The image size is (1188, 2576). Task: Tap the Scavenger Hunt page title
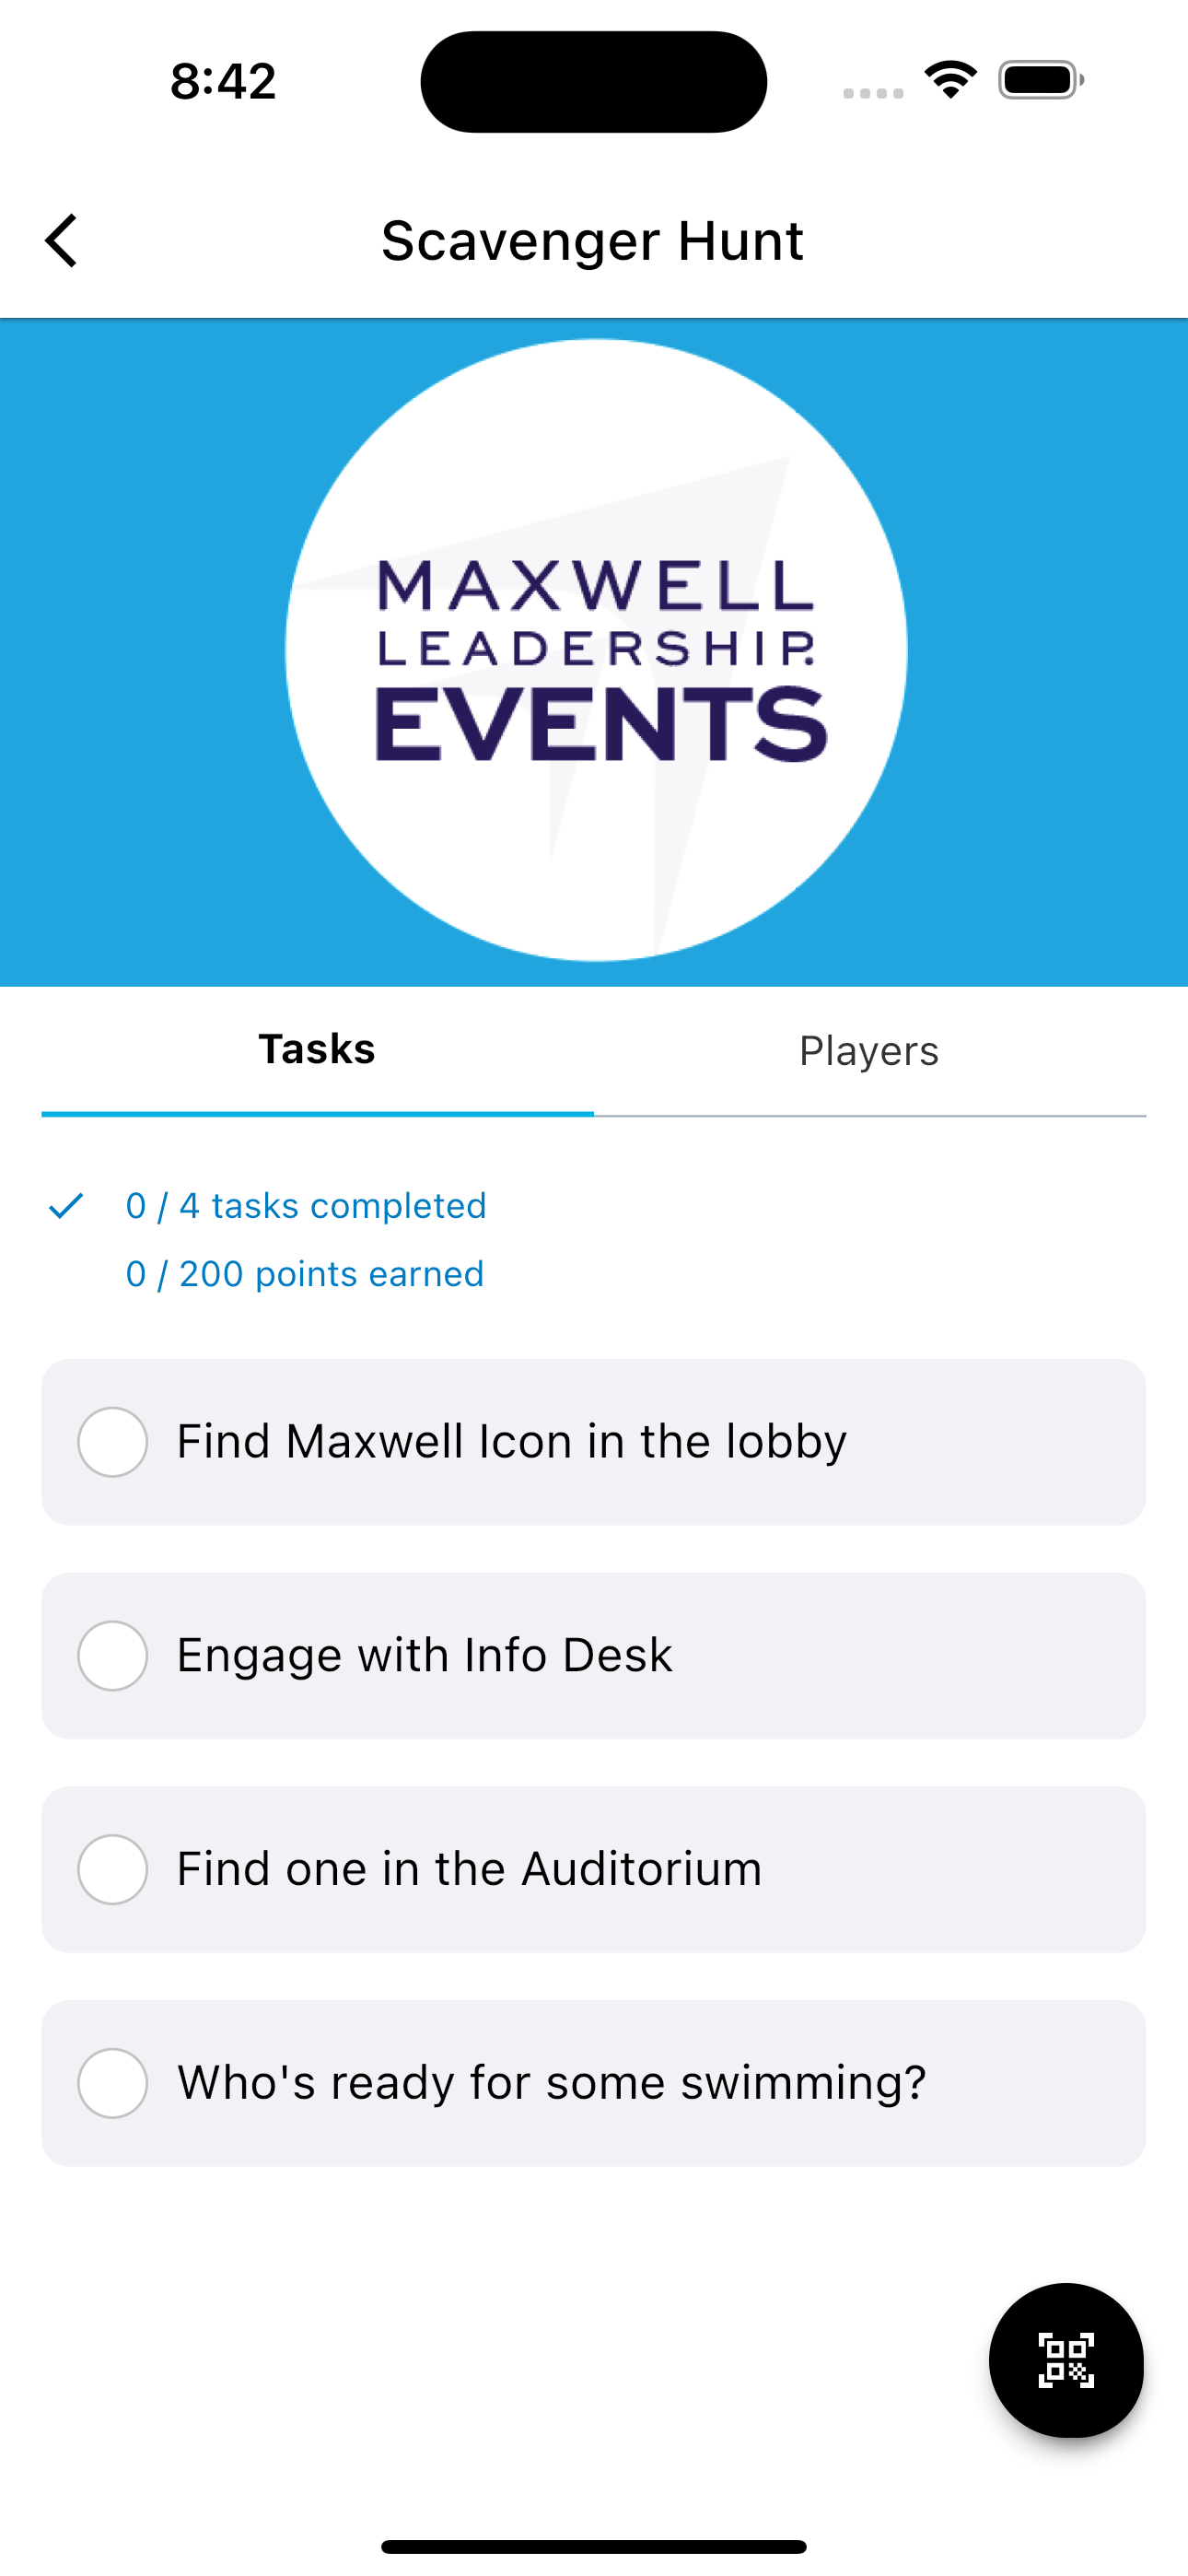pyautogui.click(x=593, y=241)
